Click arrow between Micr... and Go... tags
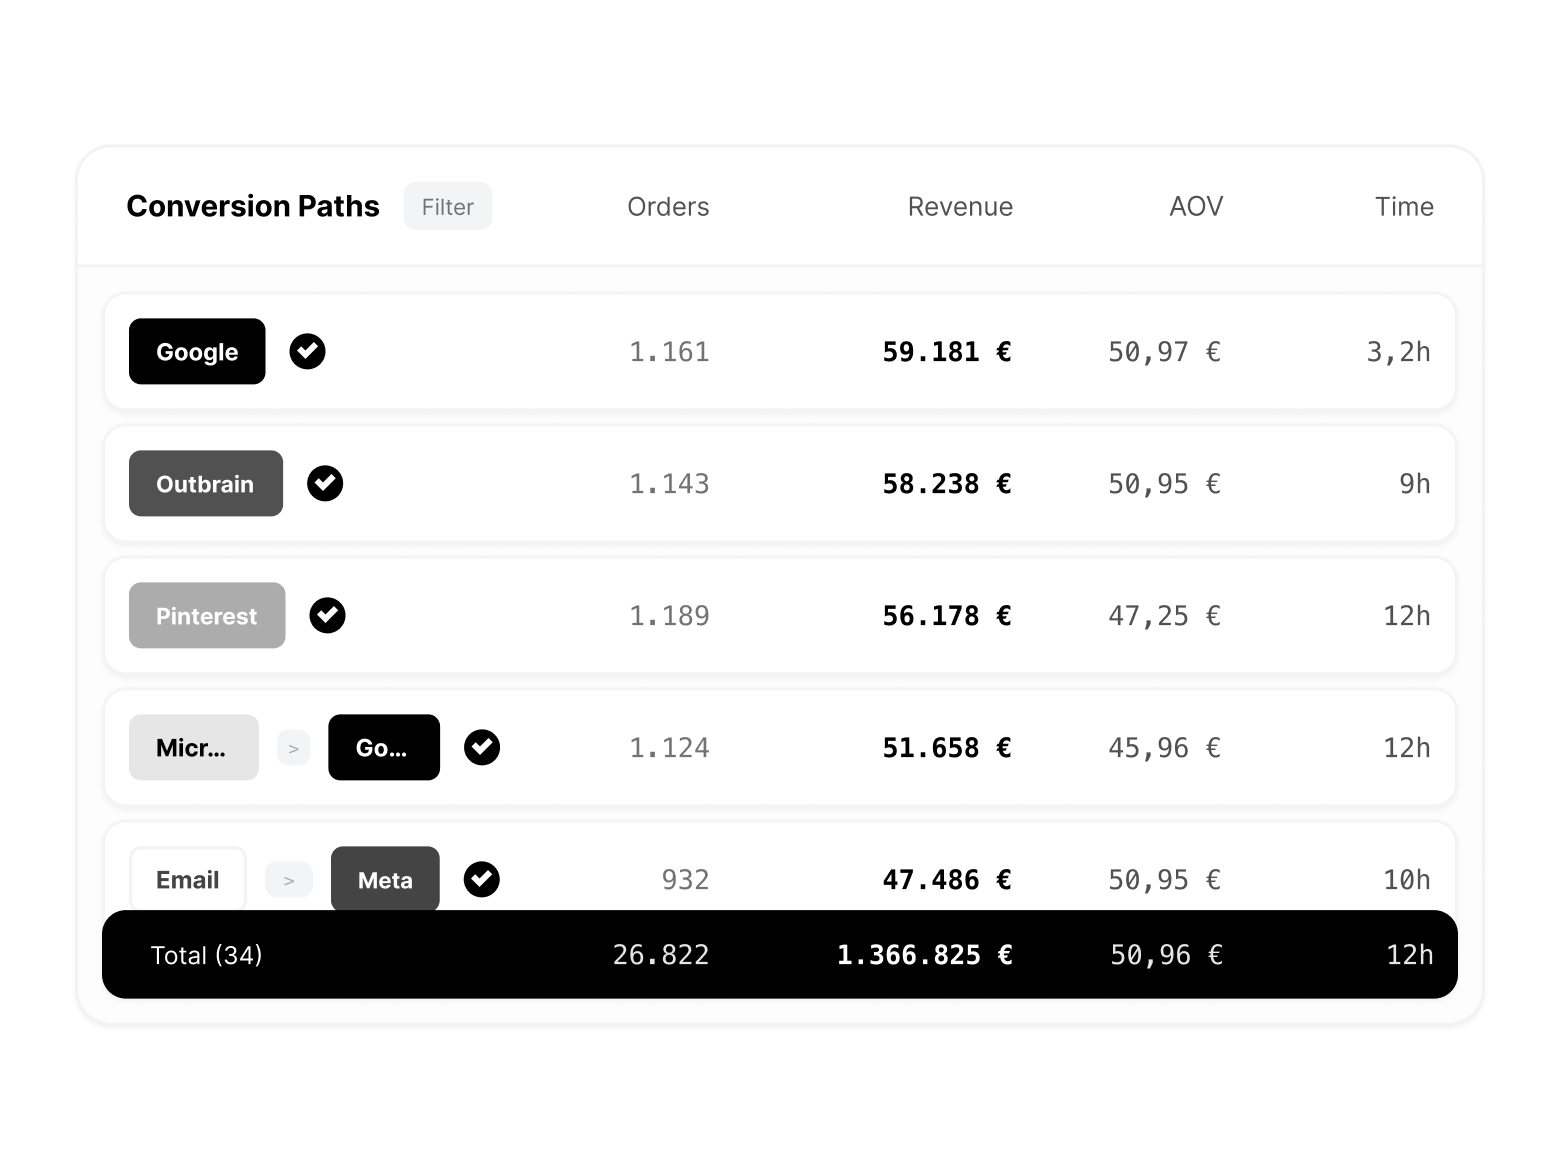Screen dimensions: 1560x1170 [293, 748]
